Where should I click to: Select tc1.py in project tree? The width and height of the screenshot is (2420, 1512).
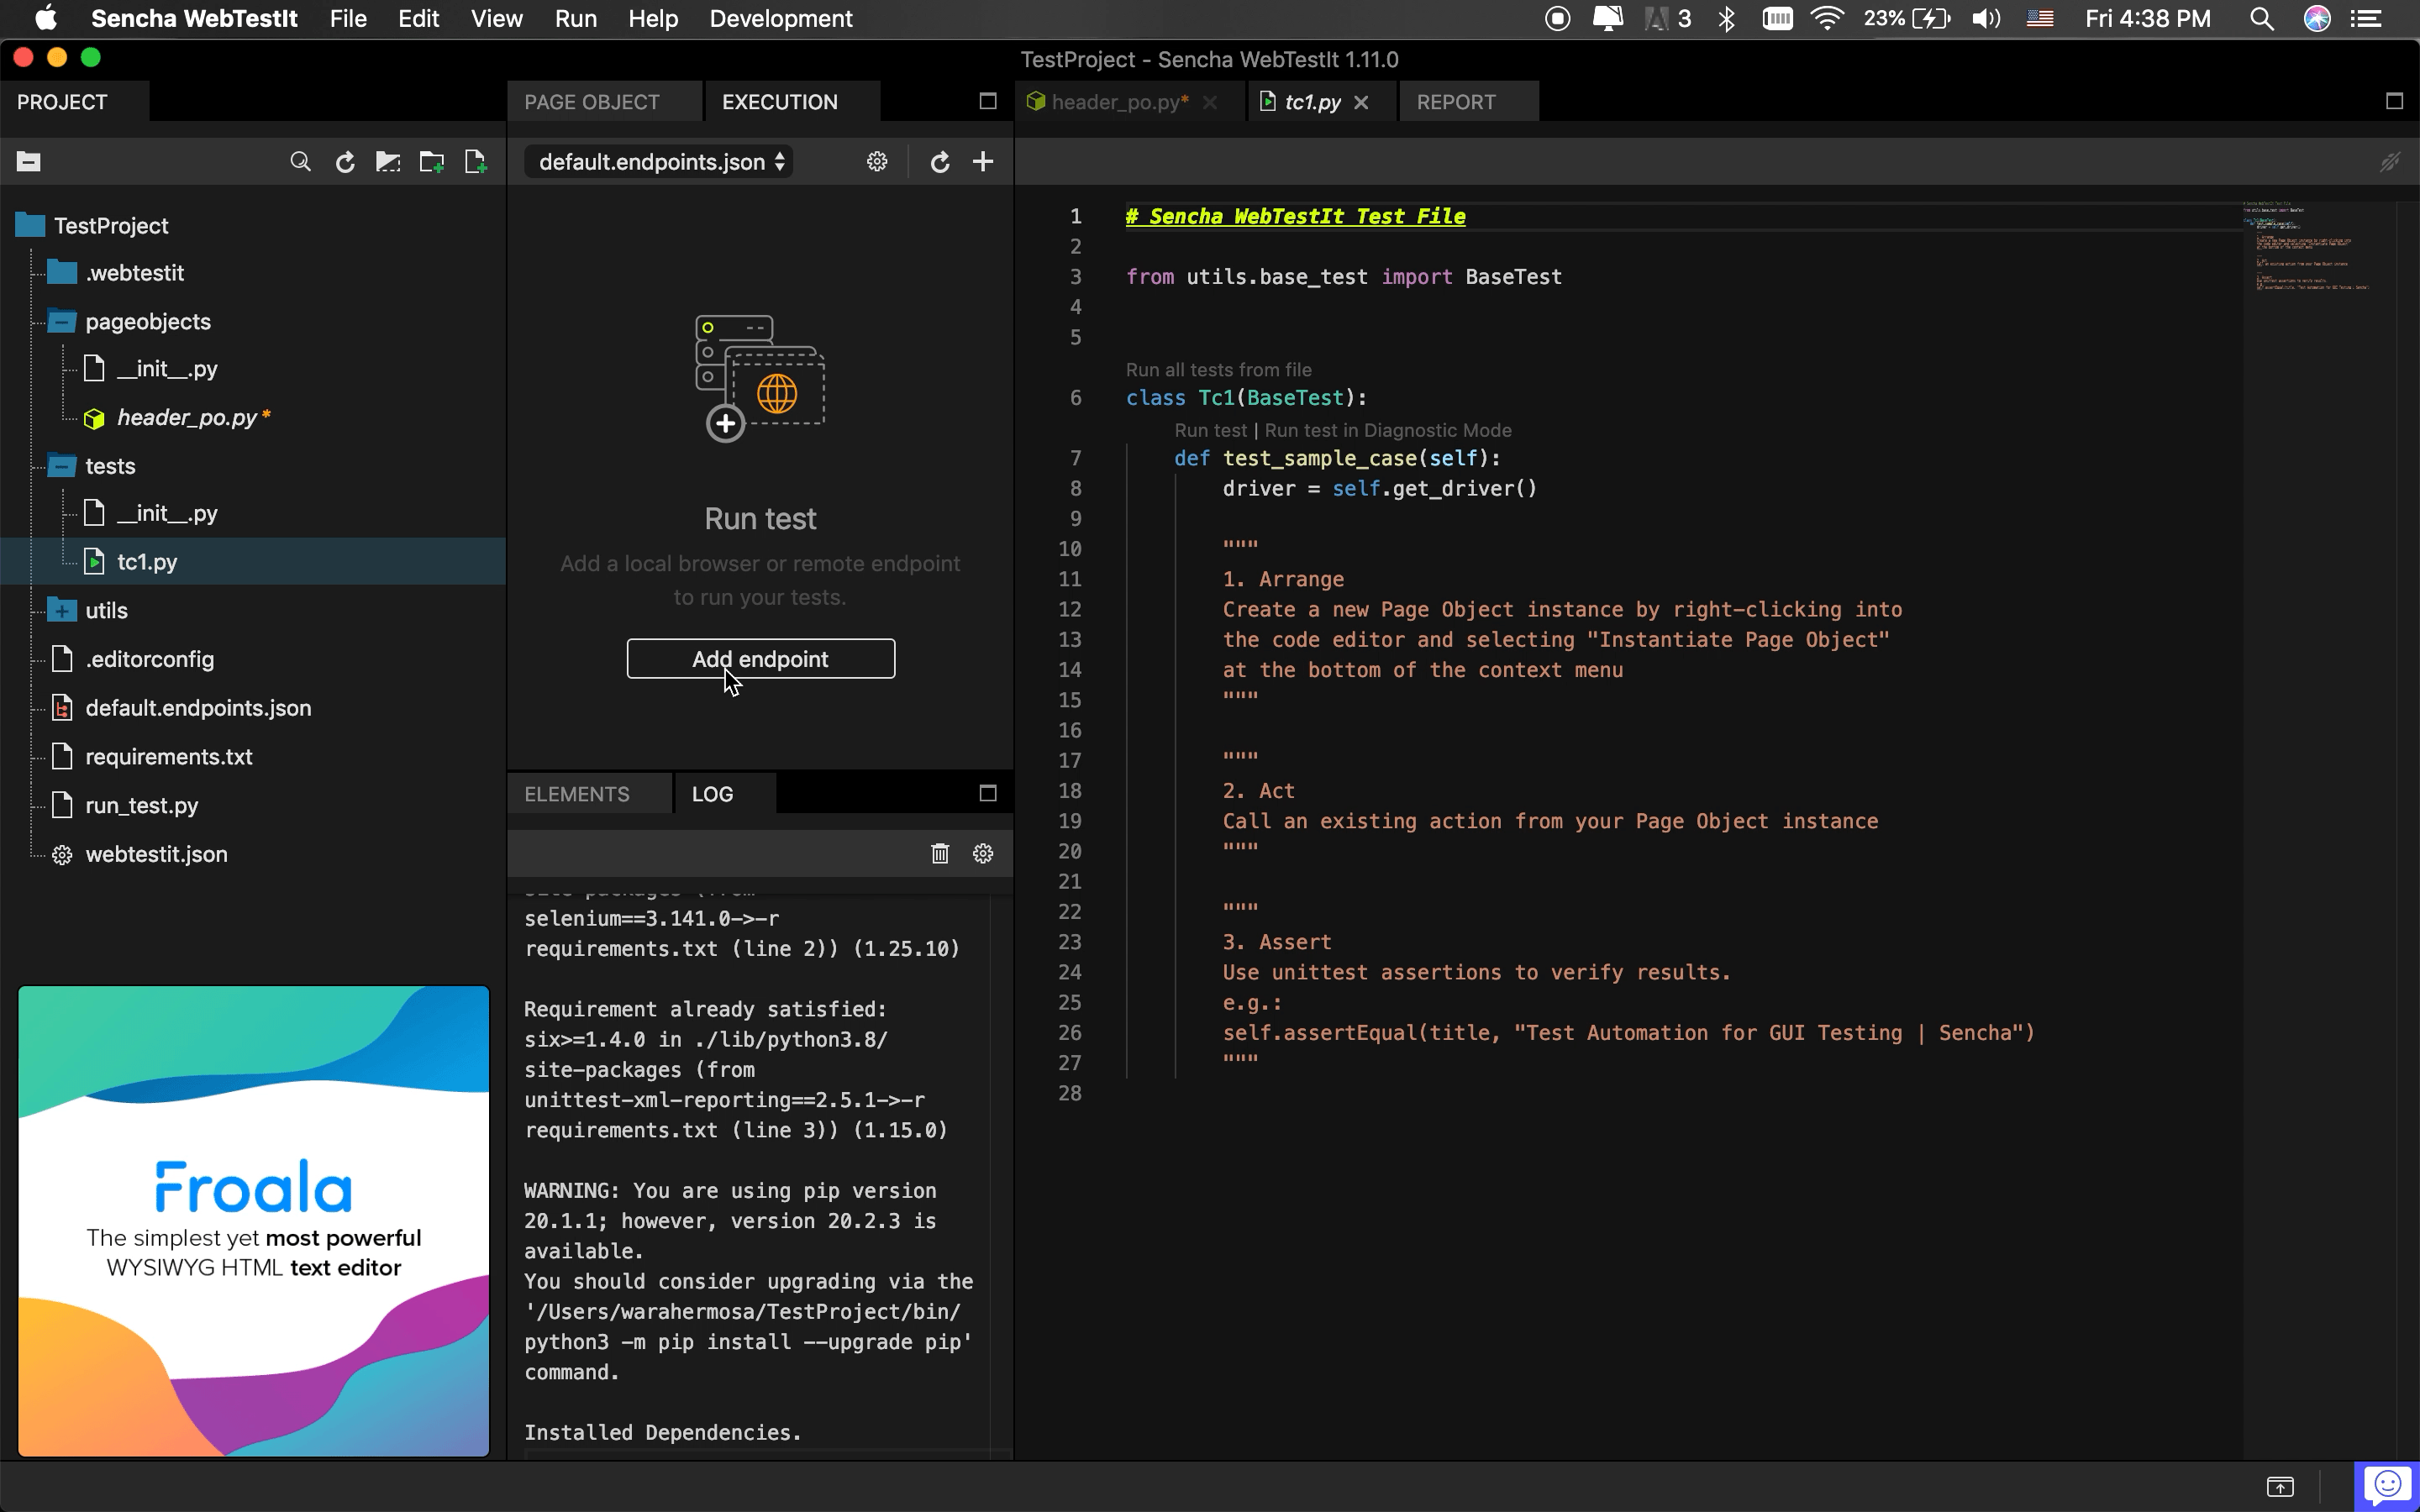(147, 562)
